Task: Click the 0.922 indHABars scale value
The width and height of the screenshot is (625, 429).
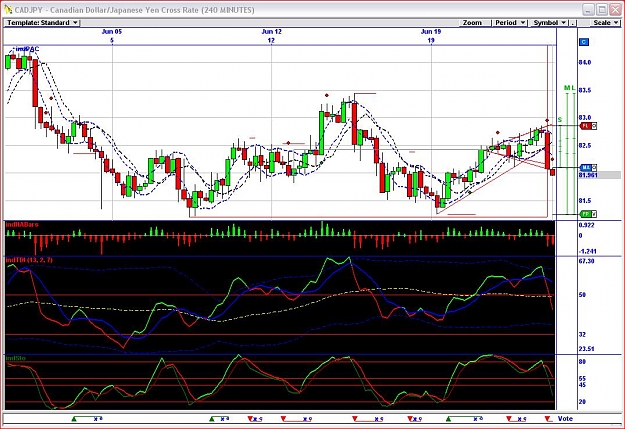Action: 586,225
